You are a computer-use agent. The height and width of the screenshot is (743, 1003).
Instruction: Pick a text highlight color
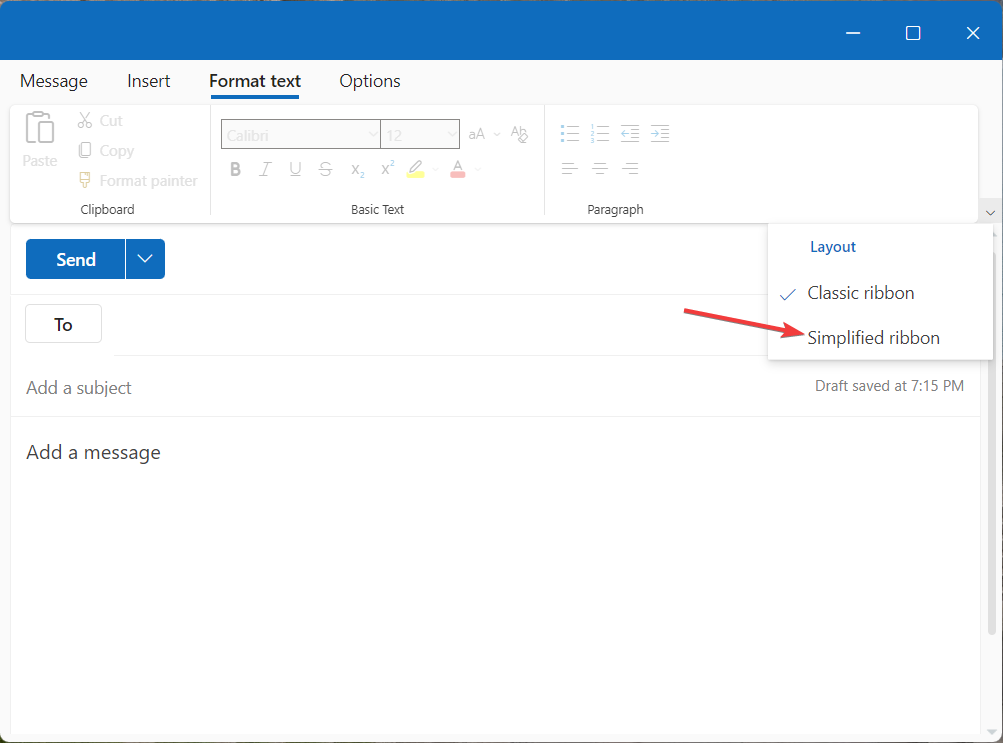(x=417, y=168)
